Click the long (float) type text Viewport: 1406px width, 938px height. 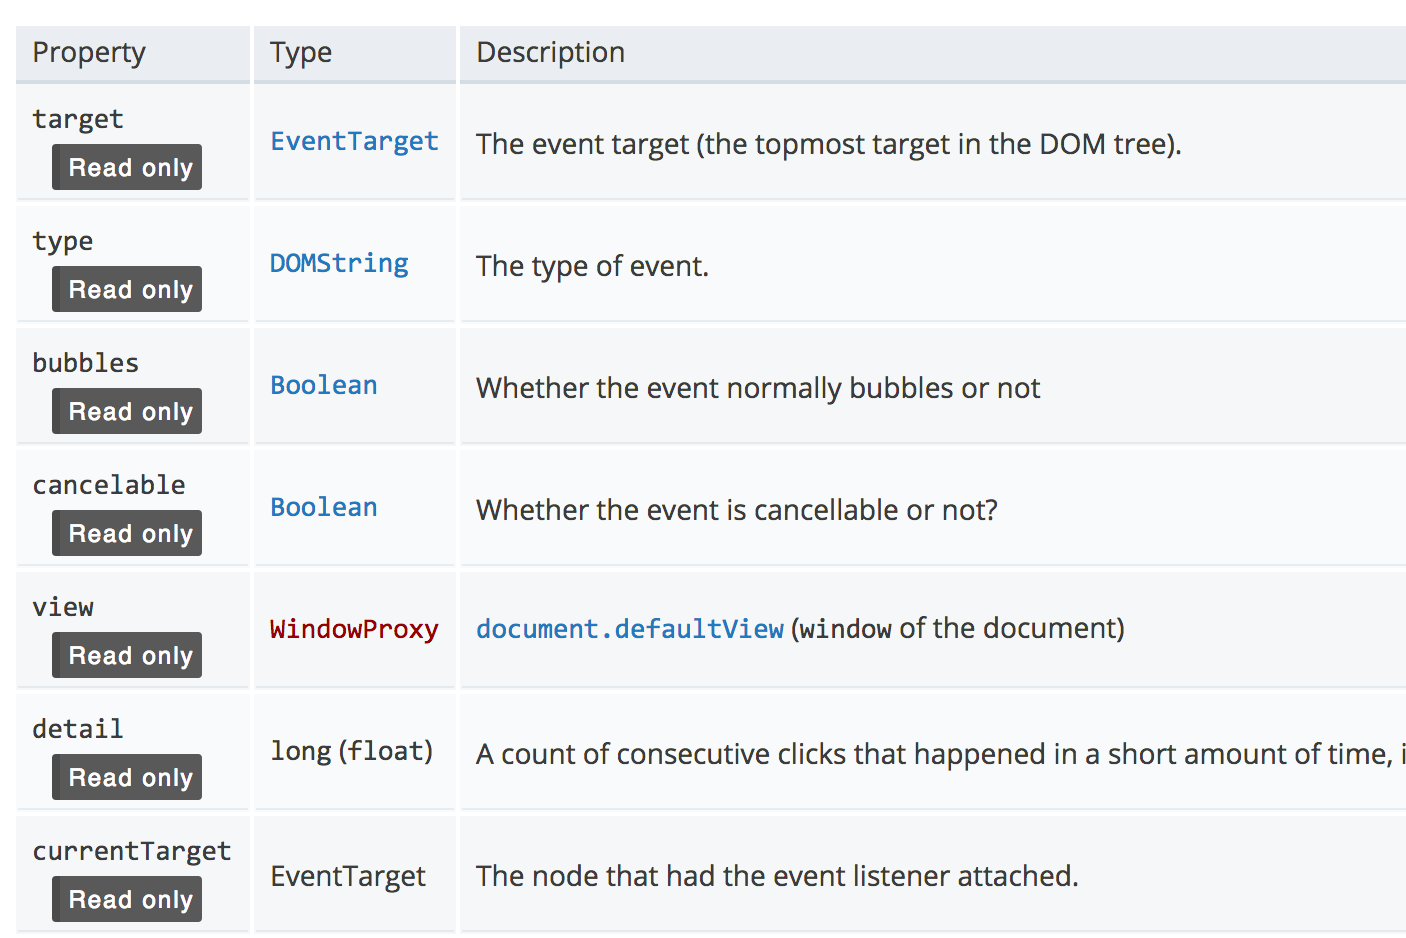(x=351, y=751)
